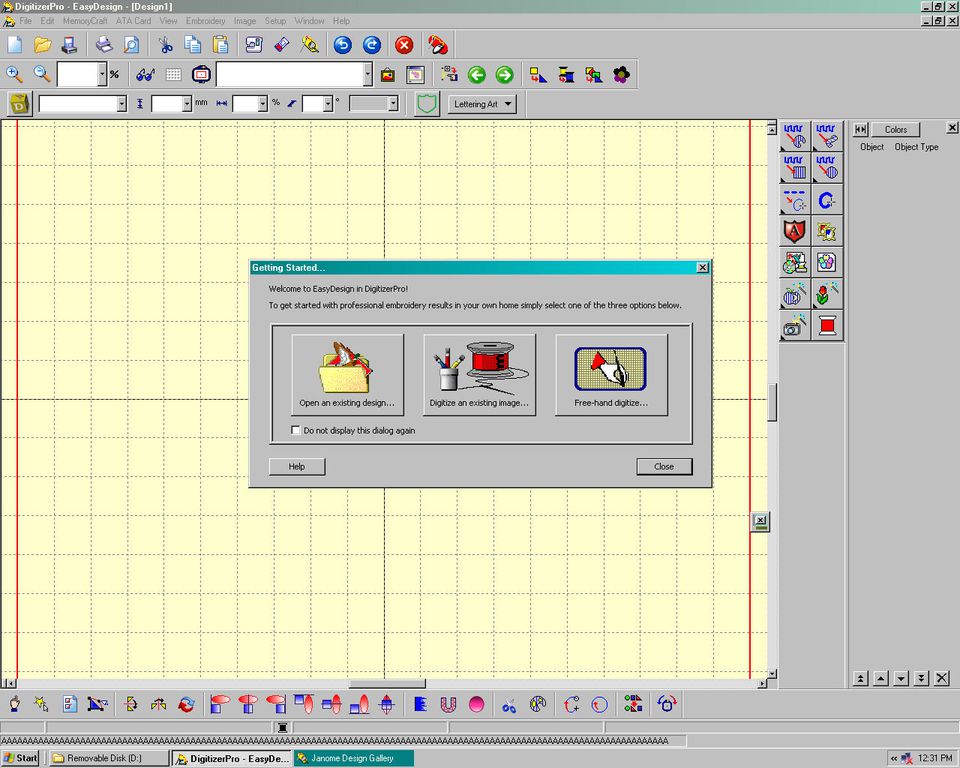Click the pink circle icon in bottom toolbar
This screenshot has width=960, height=768.
point(476,705)
